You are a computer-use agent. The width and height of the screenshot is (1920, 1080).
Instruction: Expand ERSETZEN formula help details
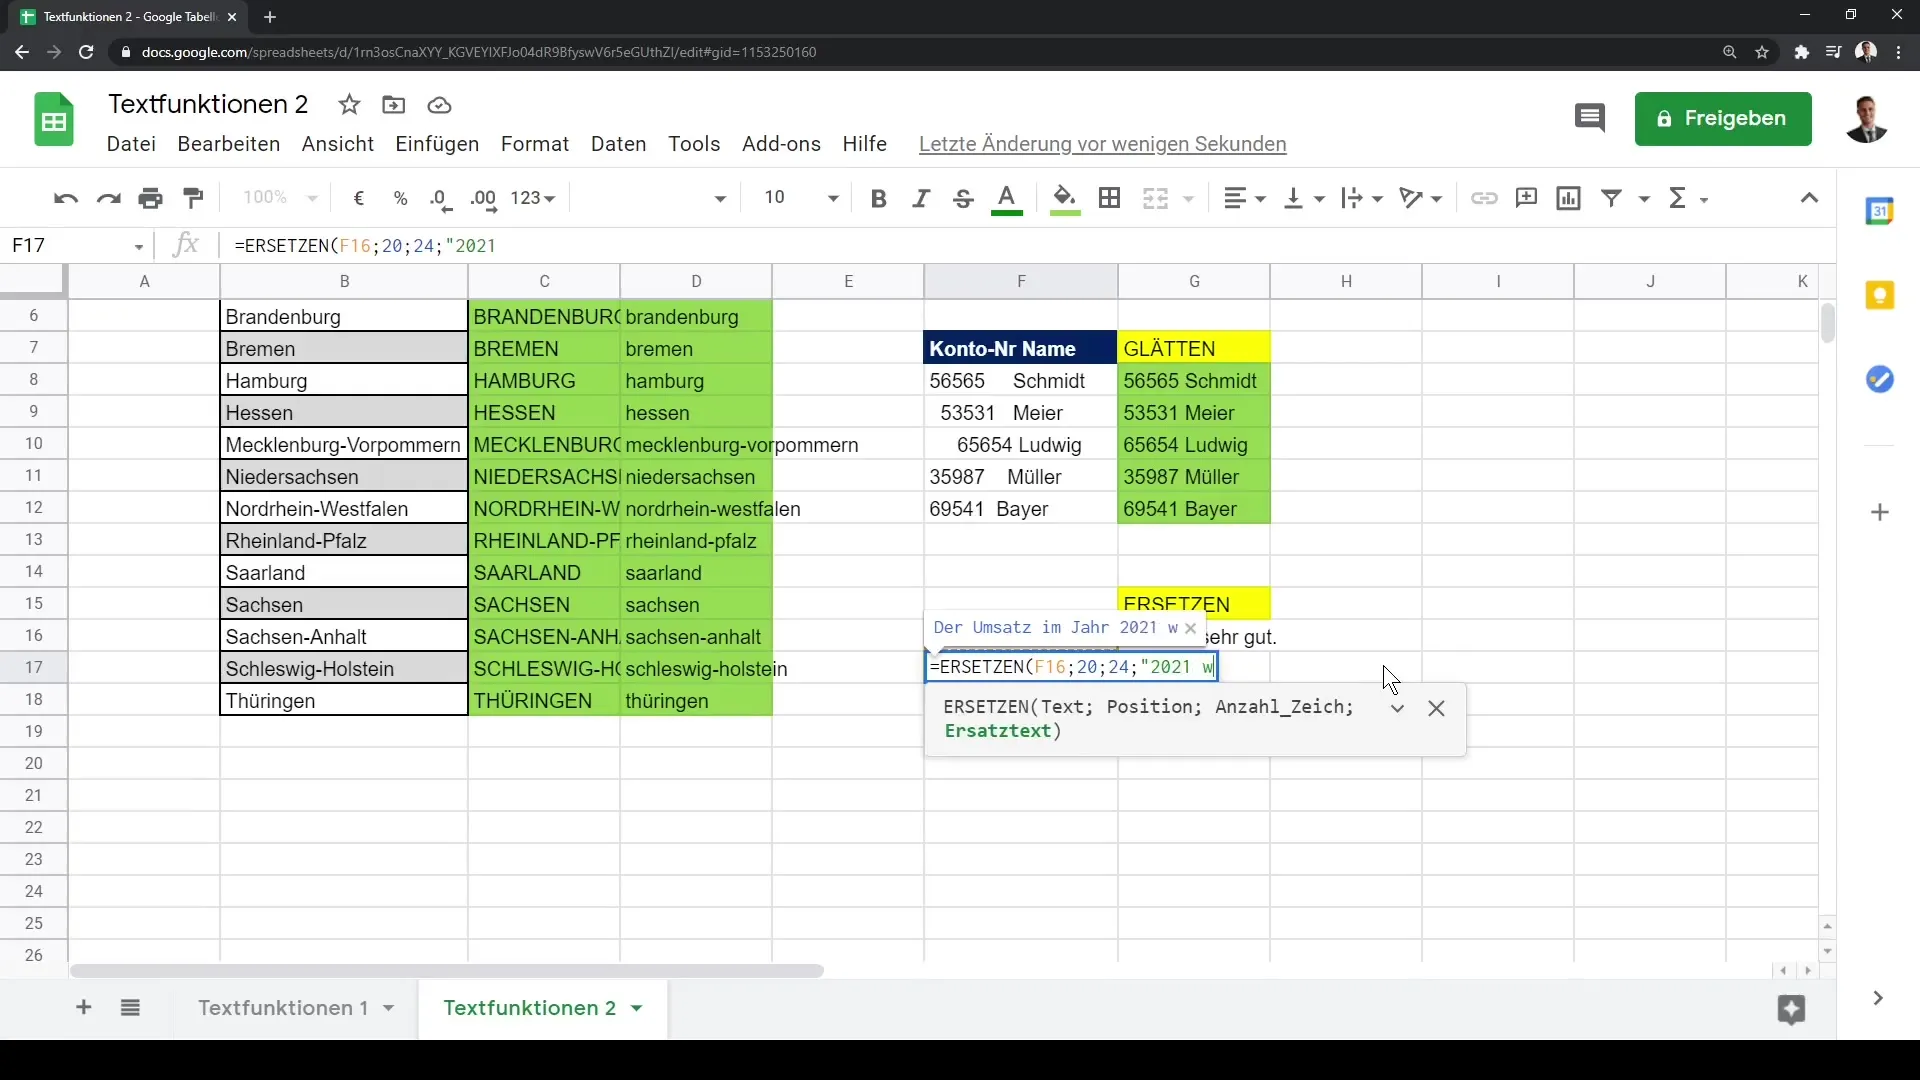point(1397,709)
